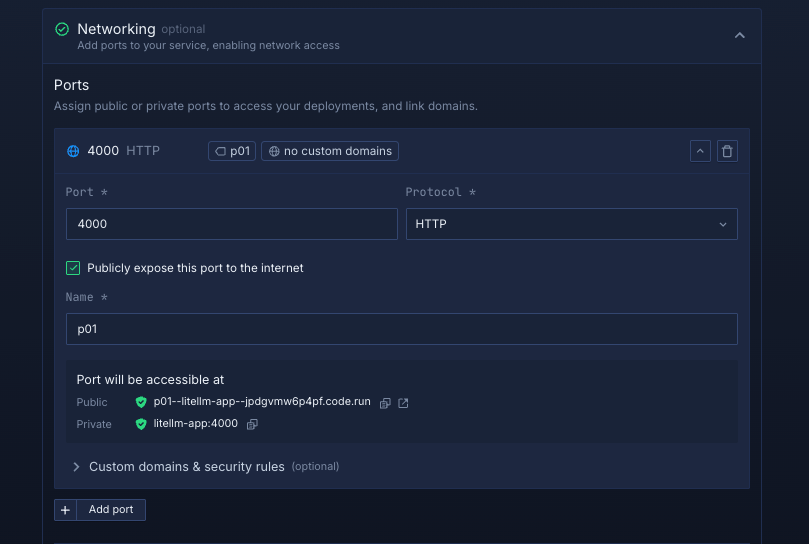This screenshot has width=809, height=544.
Task: Click the Add port button
Action: click(x=111, y=510)
